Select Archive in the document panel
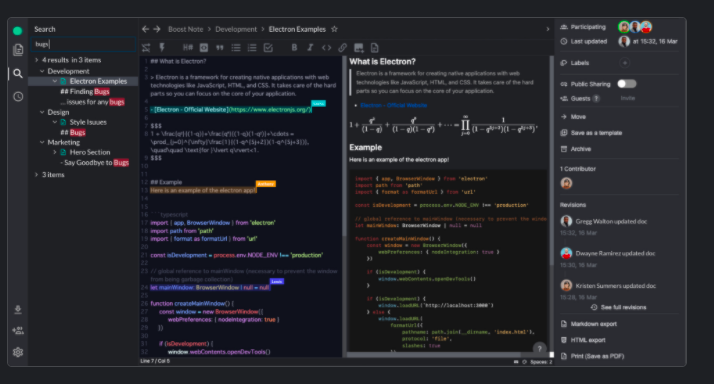 581,149
